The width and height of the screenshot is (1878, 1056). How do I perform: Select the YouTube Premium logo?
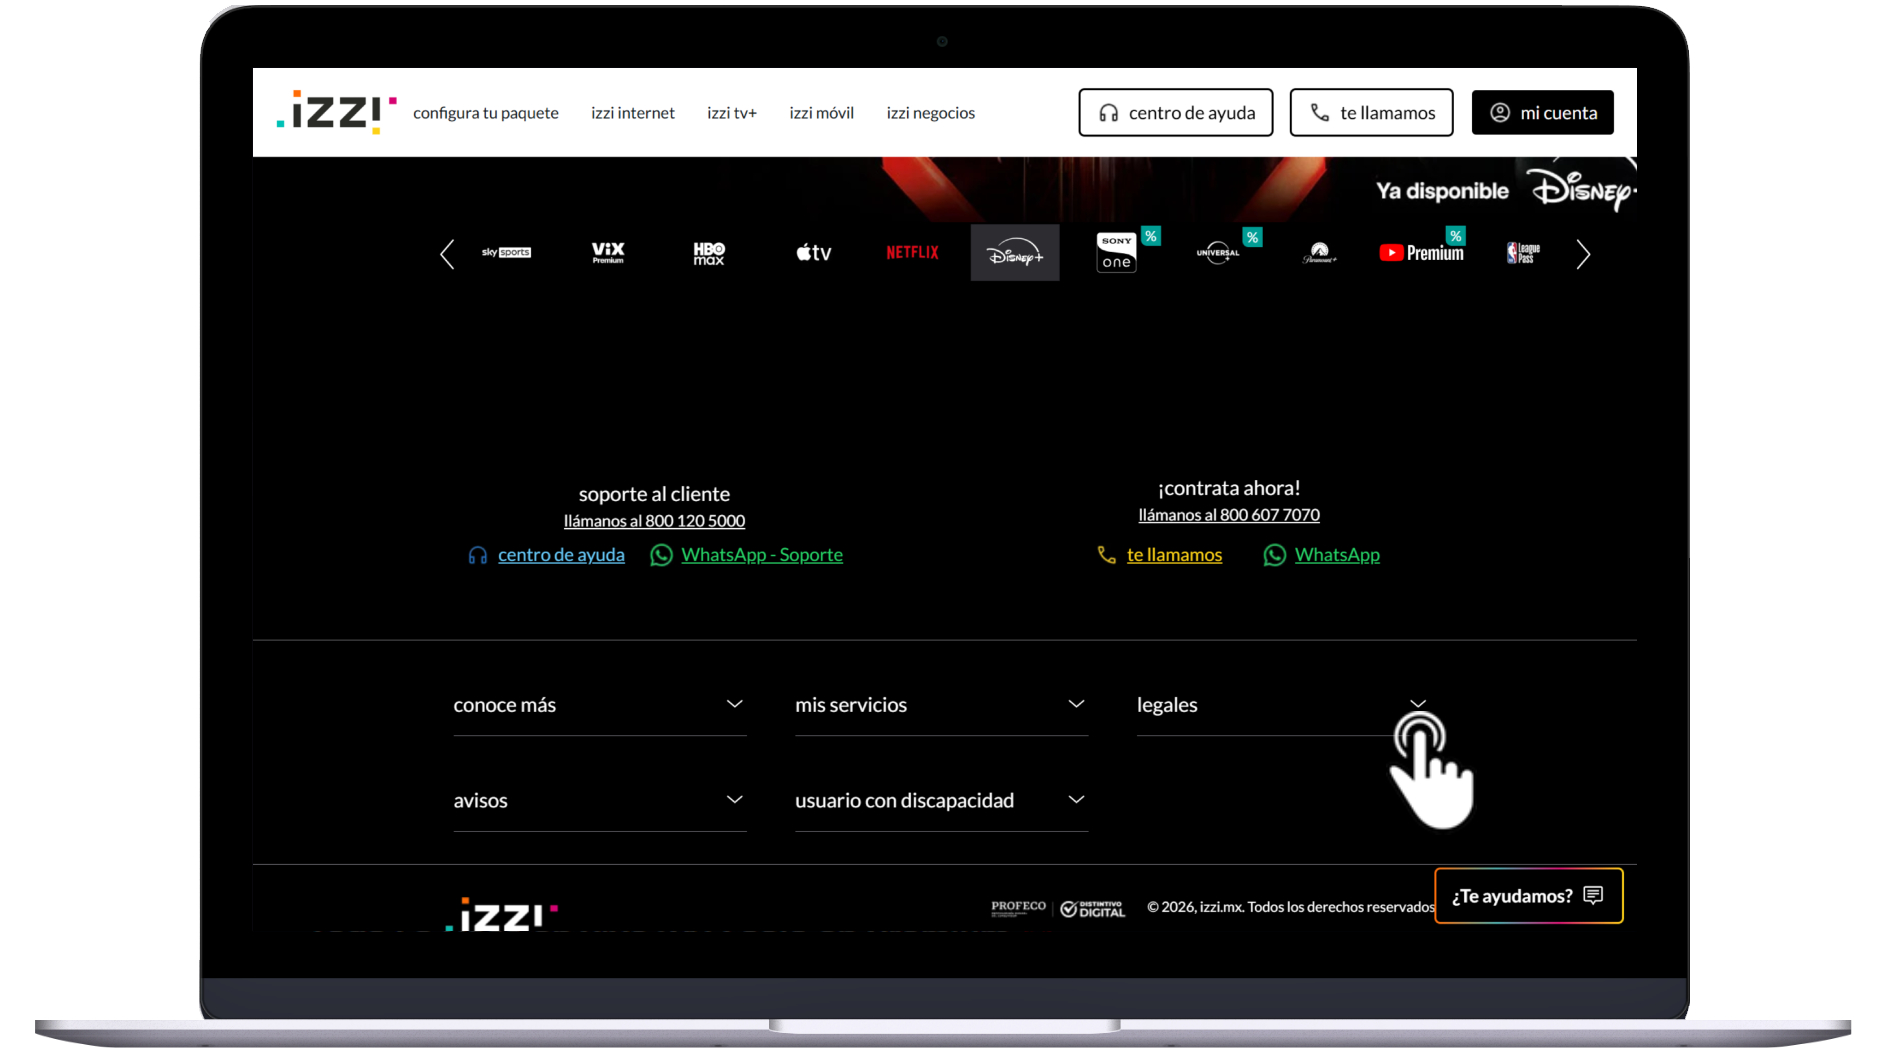click(x=1421, y=253)
